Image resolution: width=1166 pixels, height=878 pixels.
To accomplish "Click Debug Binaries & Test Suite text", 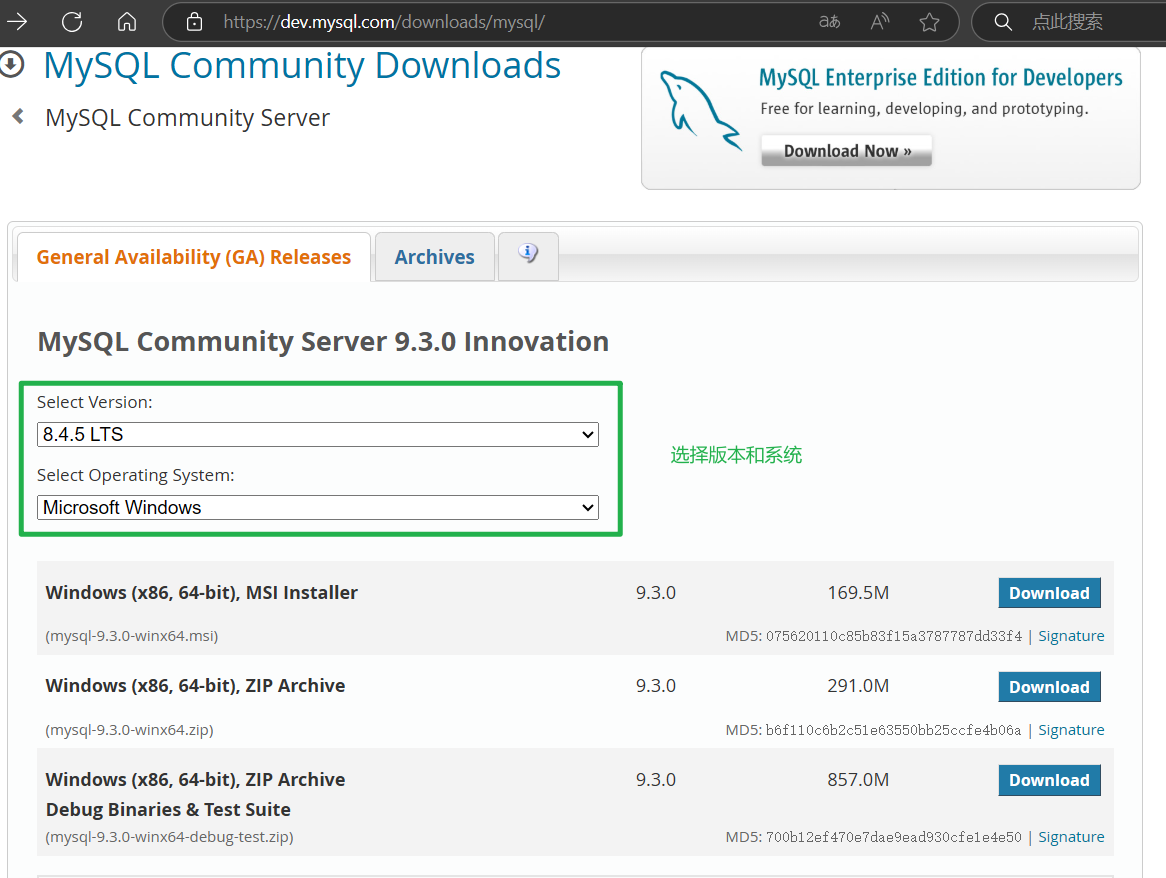I will pyautogui.click(x=168, y=809).
